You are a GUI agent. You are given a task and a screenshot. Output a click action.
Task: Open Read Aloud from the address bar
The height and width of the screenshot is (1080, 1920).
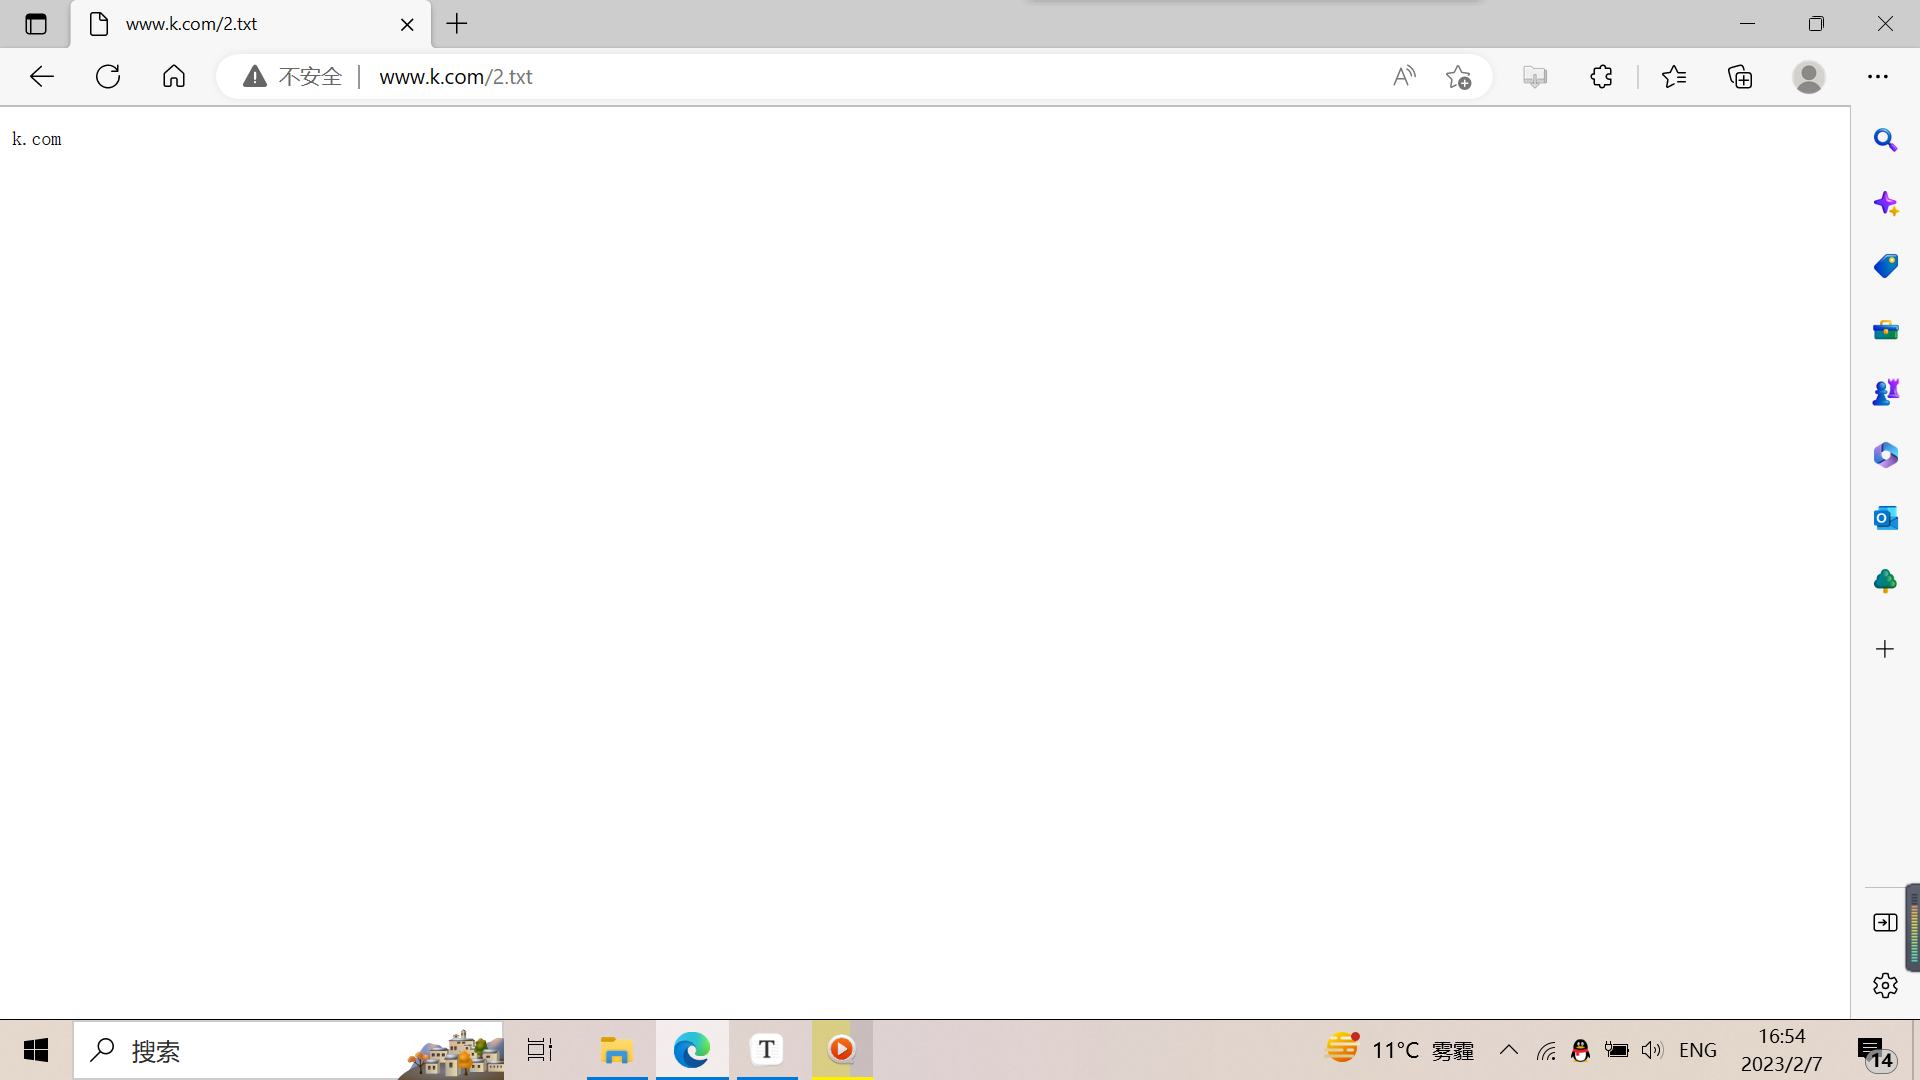(1404, 77)
